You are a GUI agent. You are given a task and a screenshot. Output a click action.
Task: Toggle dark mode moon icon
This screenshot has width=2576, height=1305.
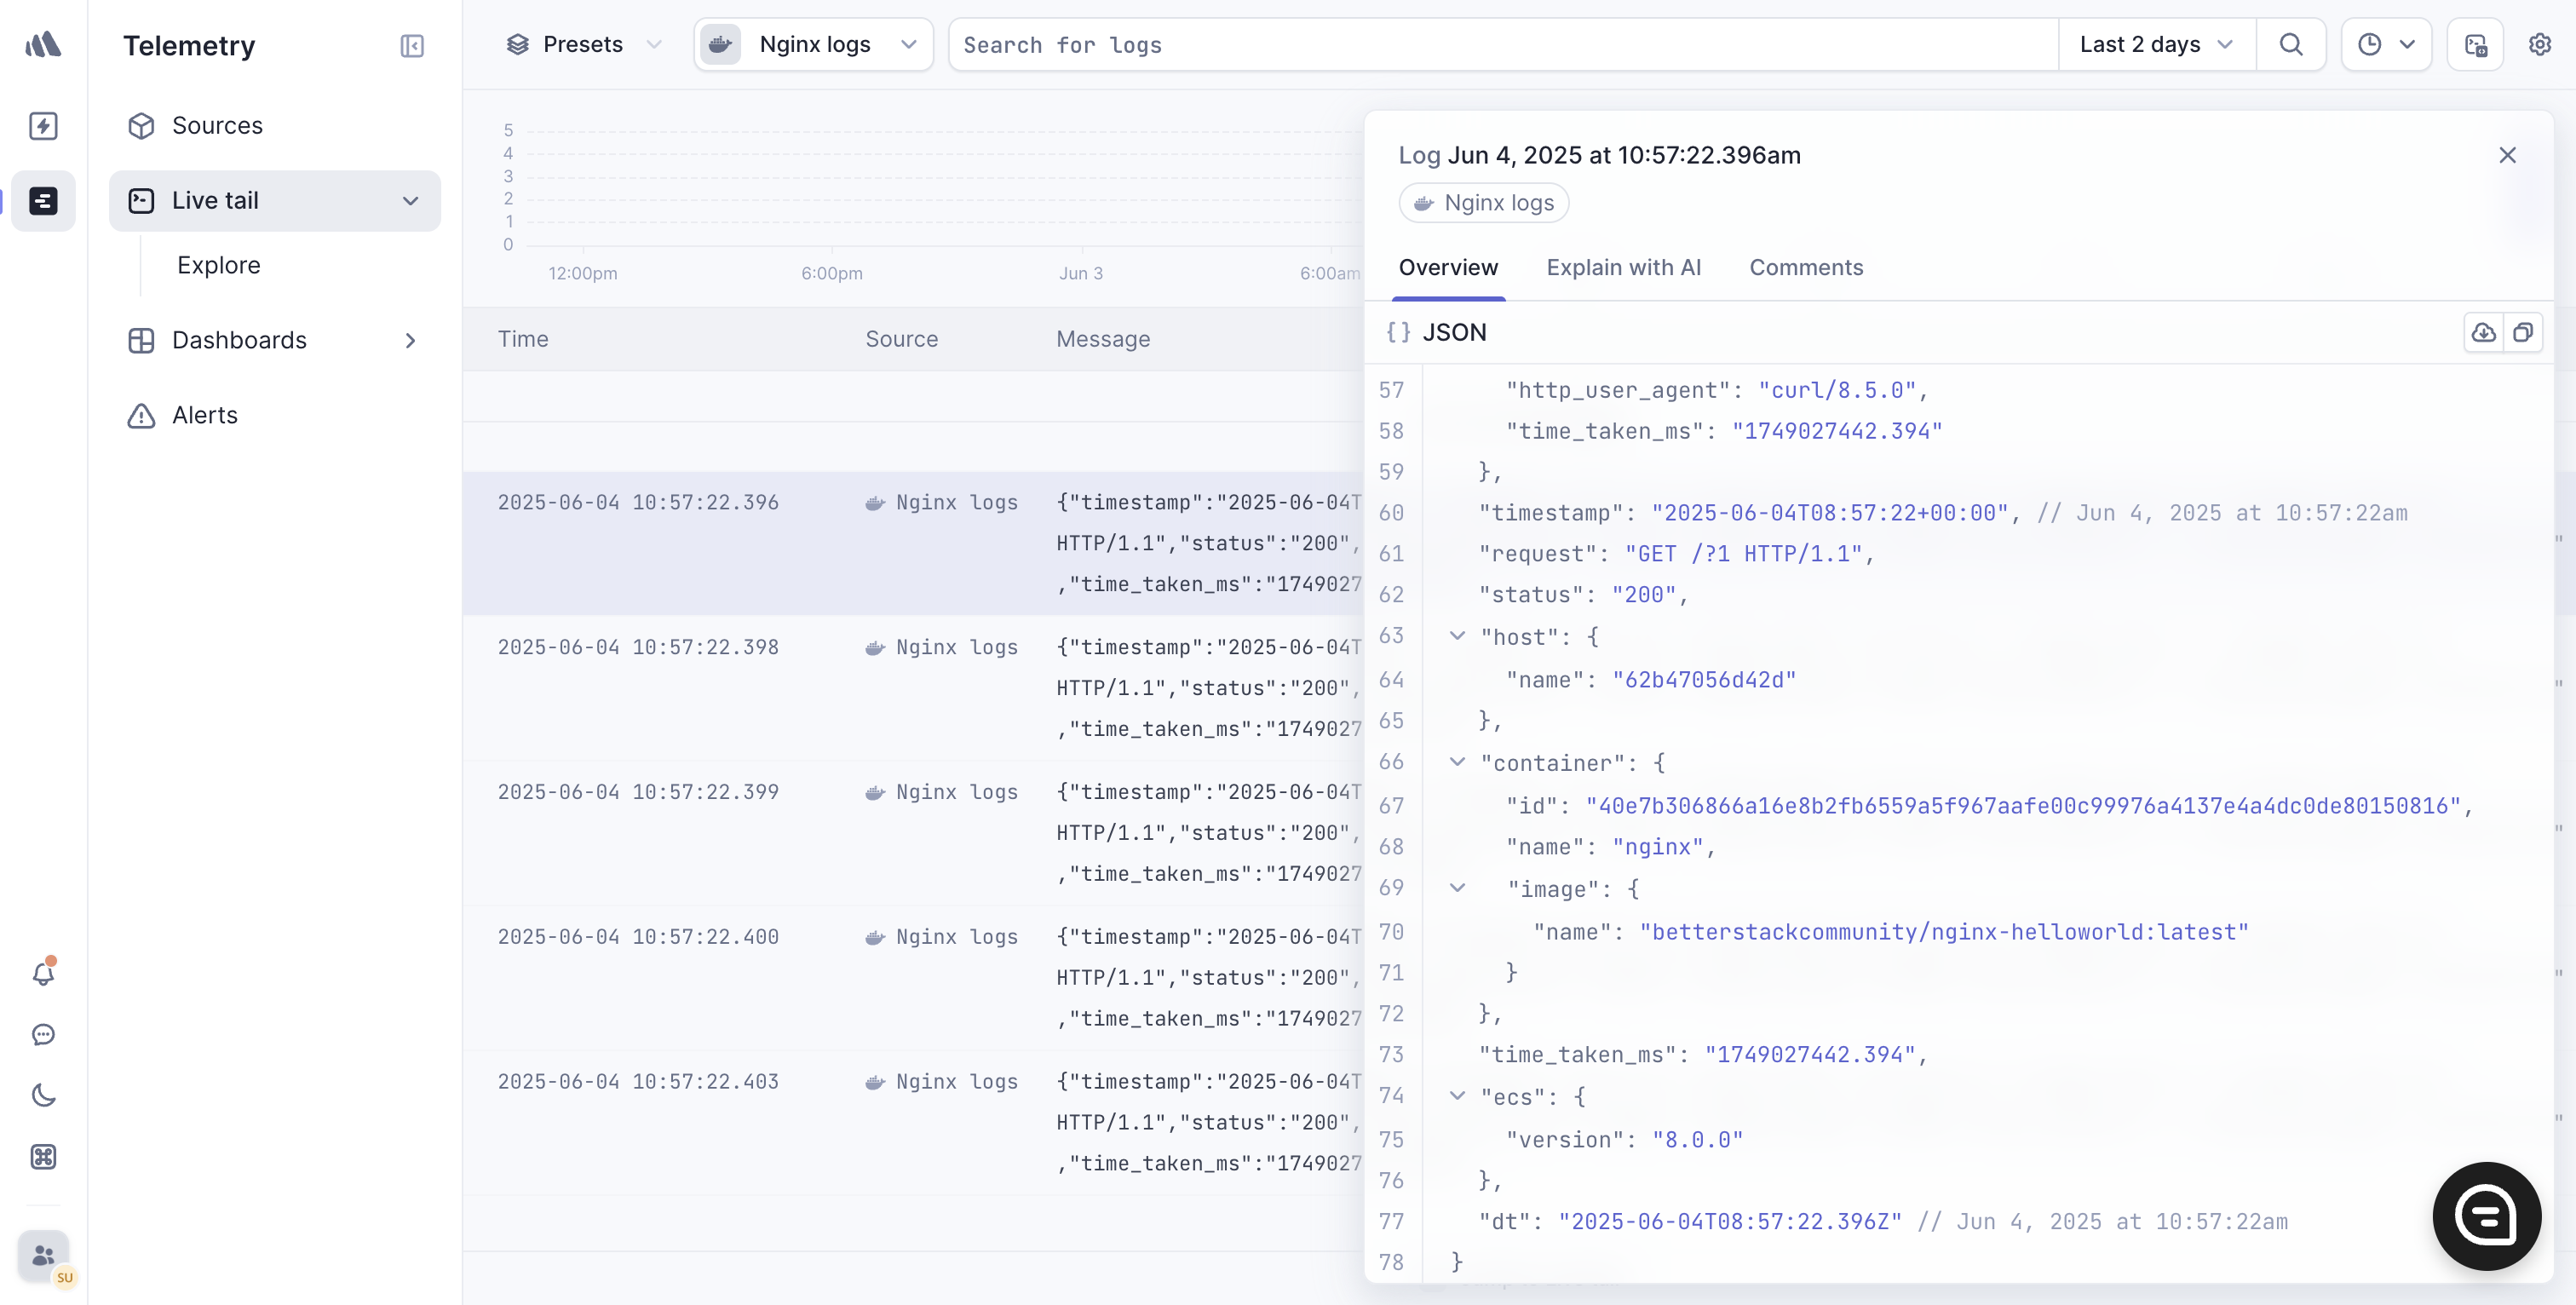click(43, 1096)
